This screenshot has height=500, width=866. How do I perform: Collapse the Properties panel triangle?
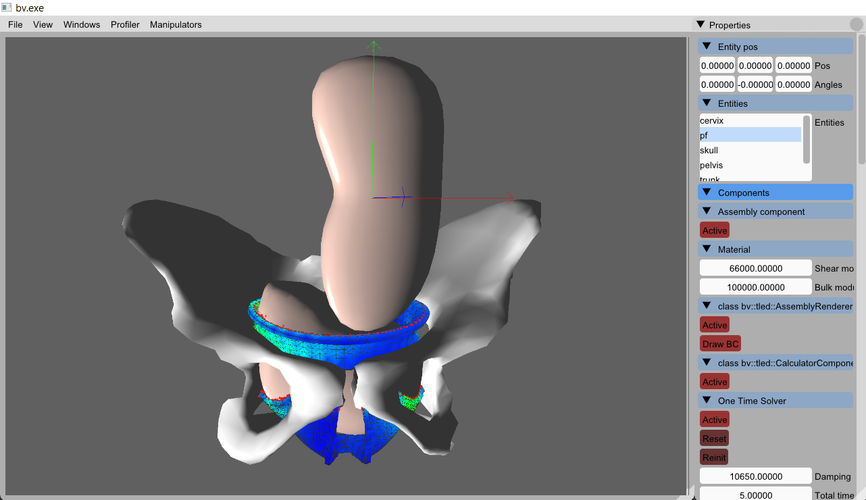pyautogui.click(x=700, y=24)
